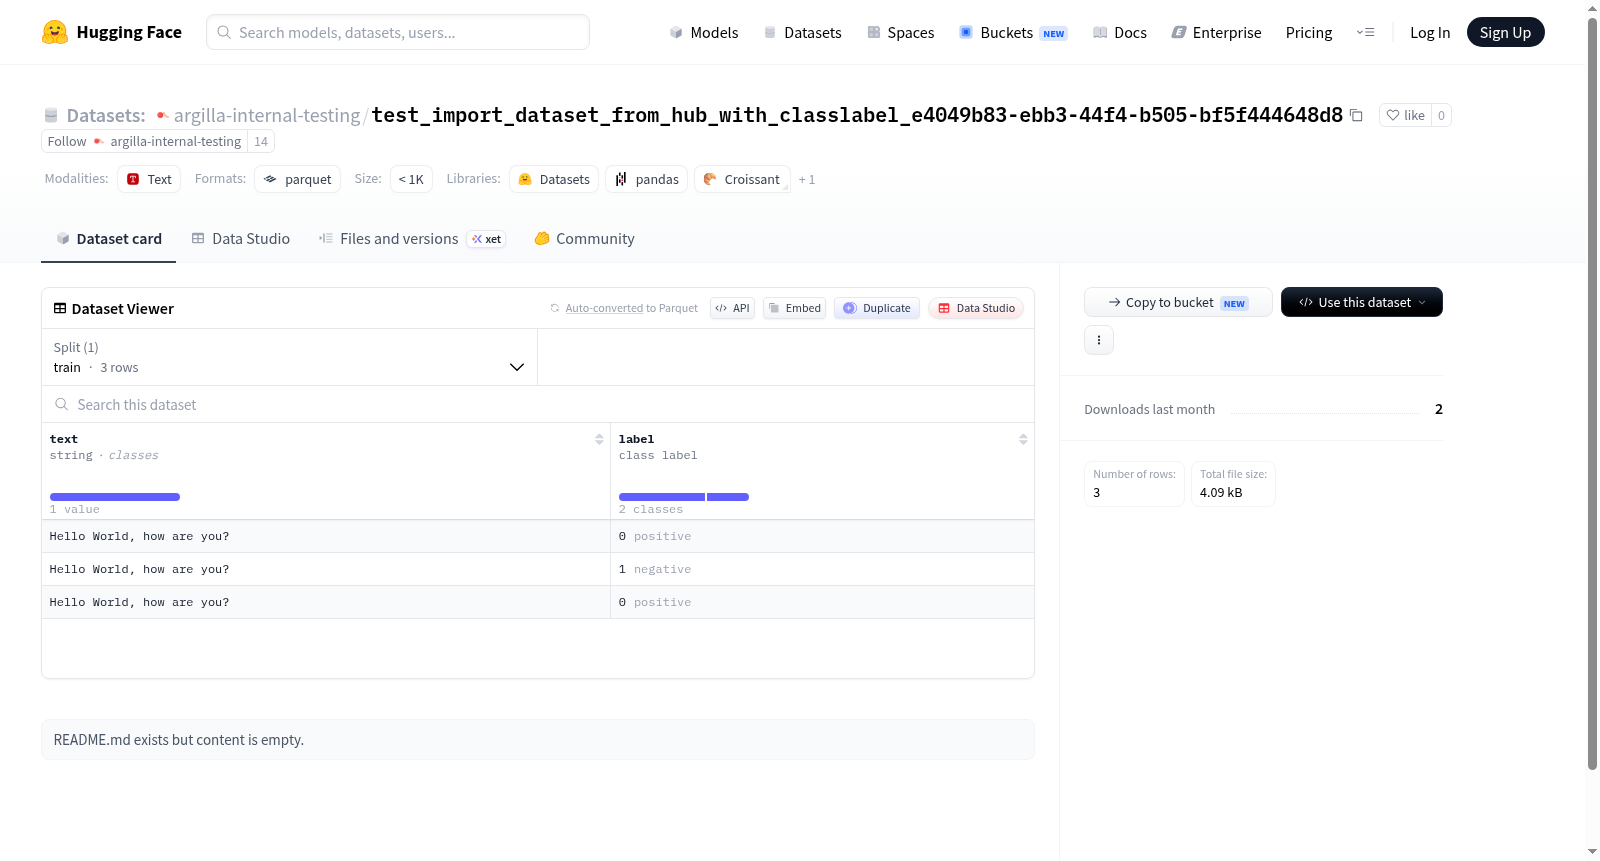The width and height of the screenshot is (1600, 861).
Task: Follow the argilla-internal-testing organization
Action: coord(144,142)
